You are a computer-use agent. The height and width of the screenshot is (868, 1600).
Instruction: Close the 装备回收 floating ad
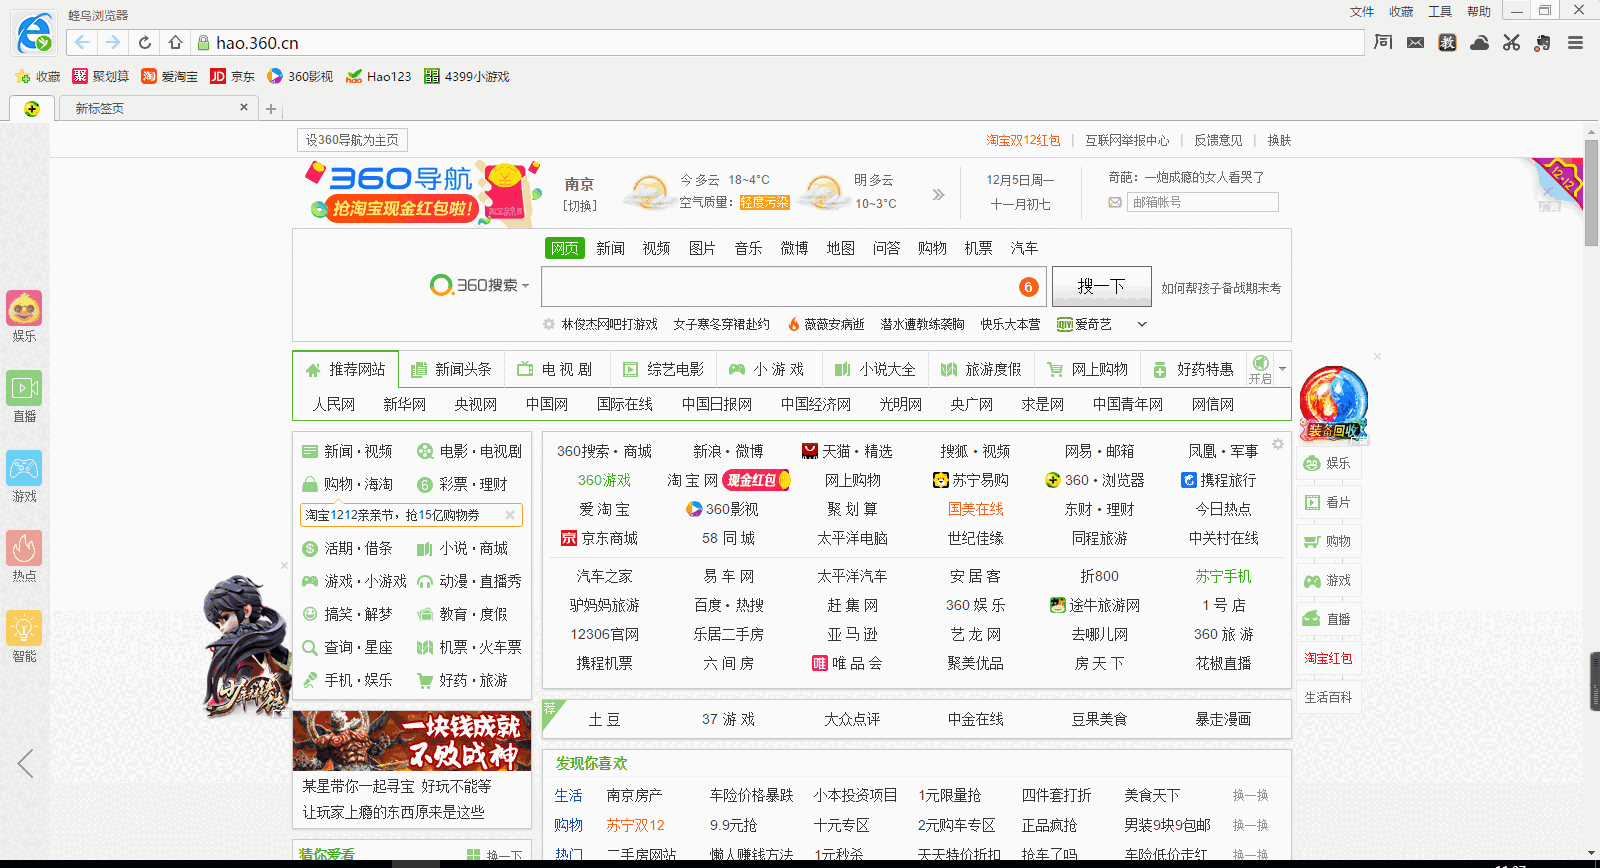(x=1377, y=357)
